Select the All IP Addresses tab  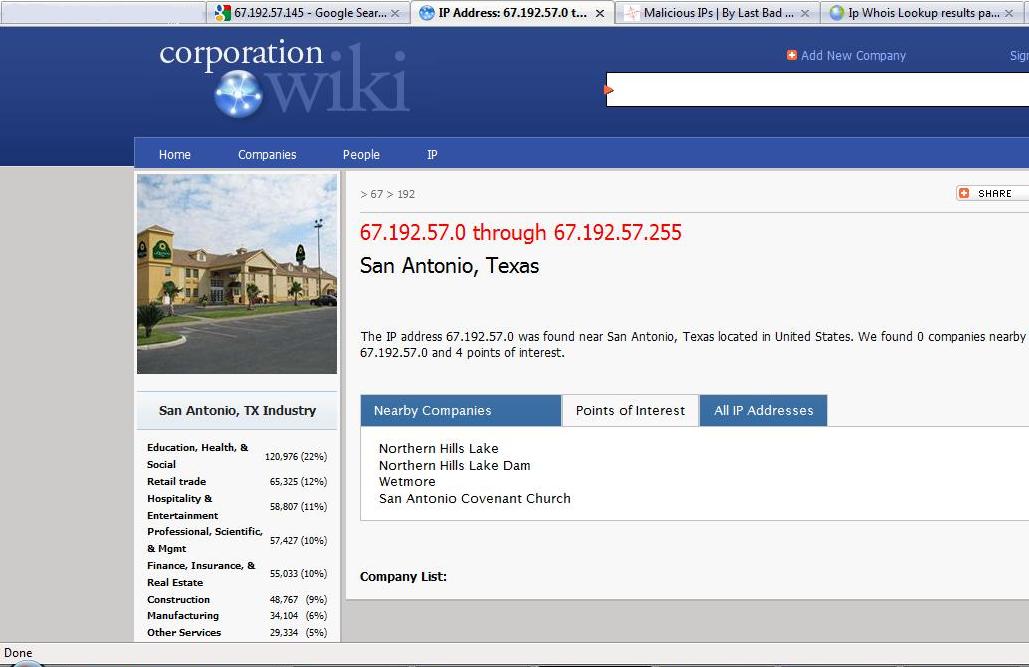pyautogui.click(x=763, y=410)
